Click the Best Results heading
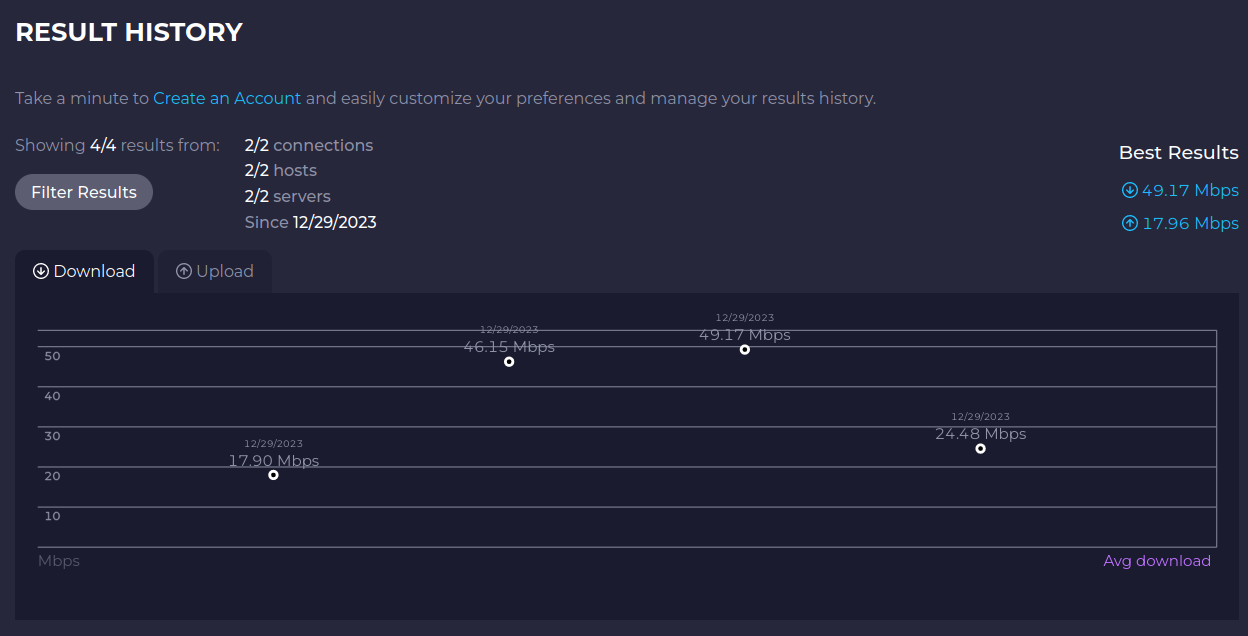The width and height of the screenshot is (1248, 636). pos(1178,152)
